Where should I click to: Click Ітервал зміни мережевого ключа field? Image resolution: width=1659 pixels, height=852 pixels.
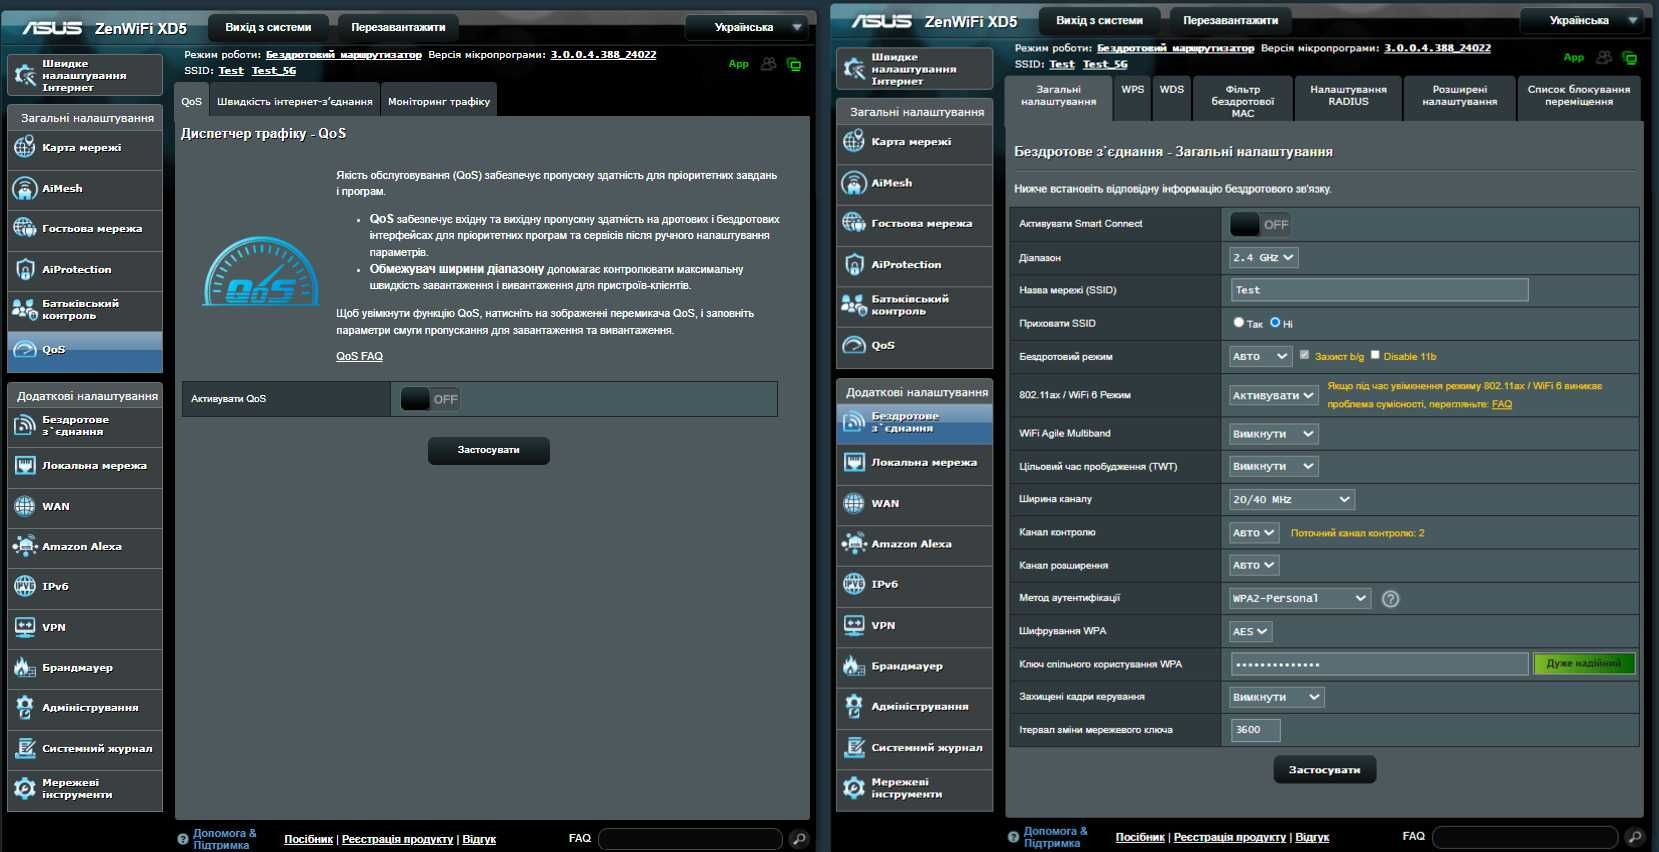[1256, 730]
